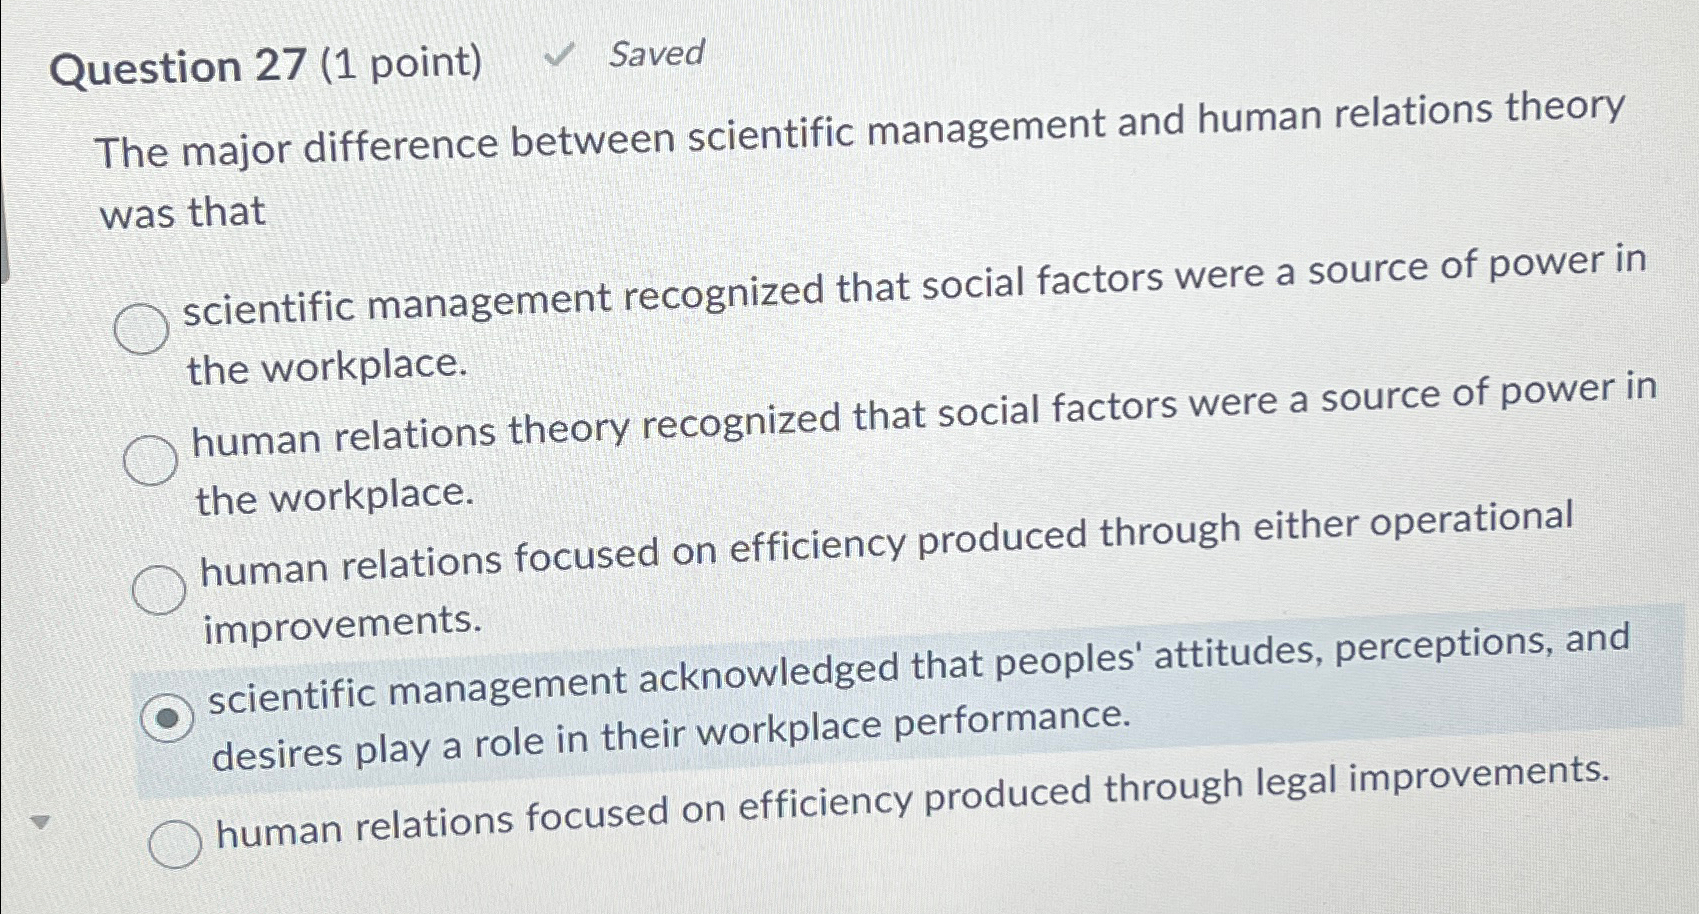The height and width of the screenshot is (914, 1699).
Task: Choose the human relations social factors option
Action: [150, 460]
